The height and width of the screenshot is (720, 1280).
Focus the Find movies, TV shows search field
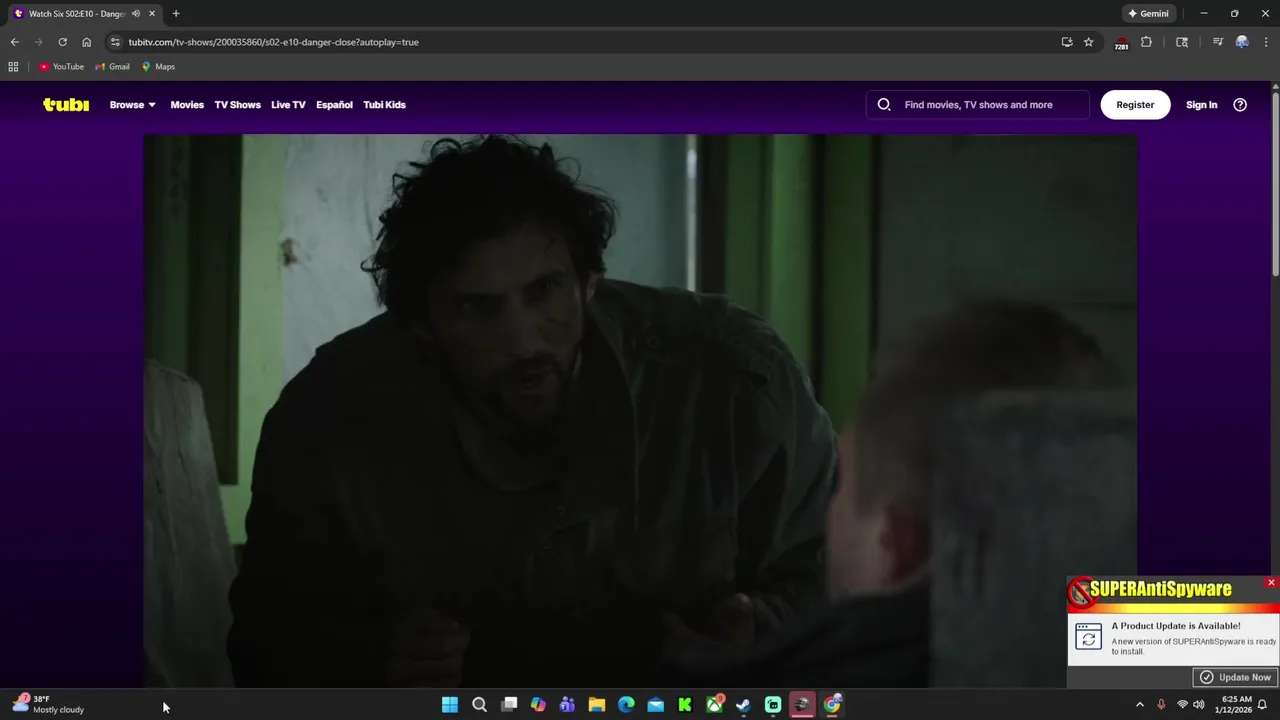click(978, 104)
